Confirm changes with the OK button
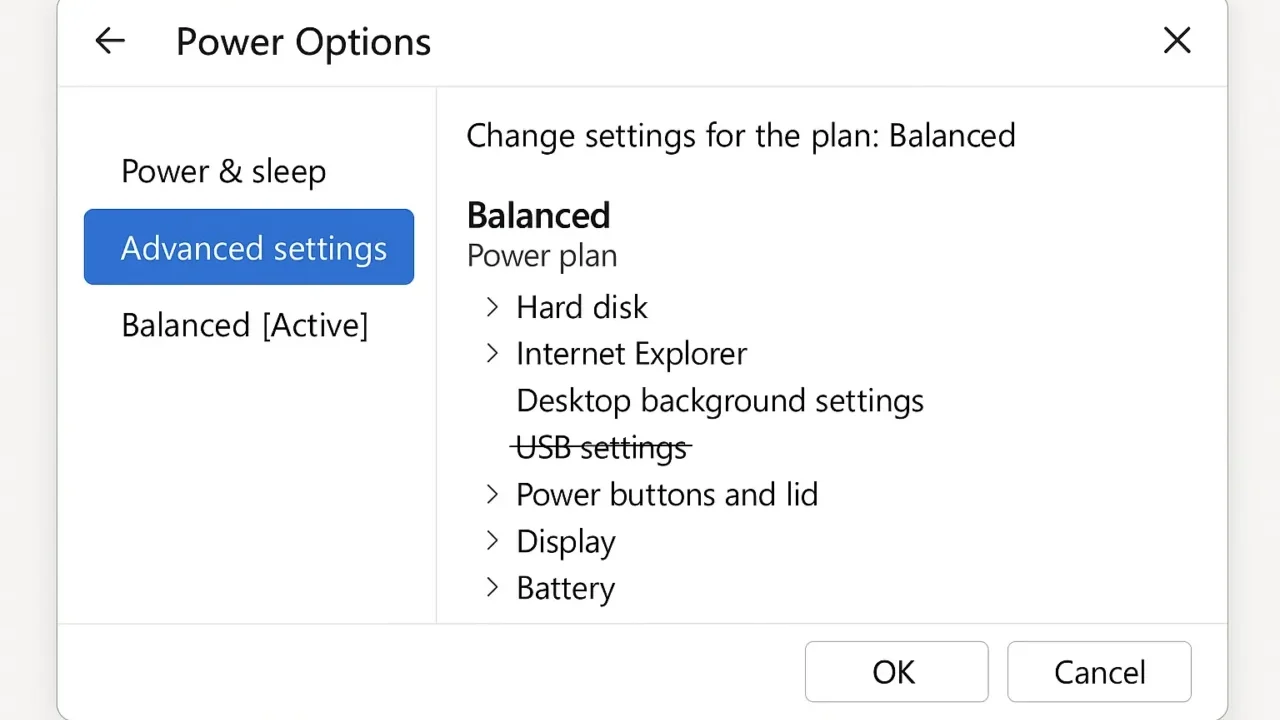1280x720 pixels. tap(896, 672)
